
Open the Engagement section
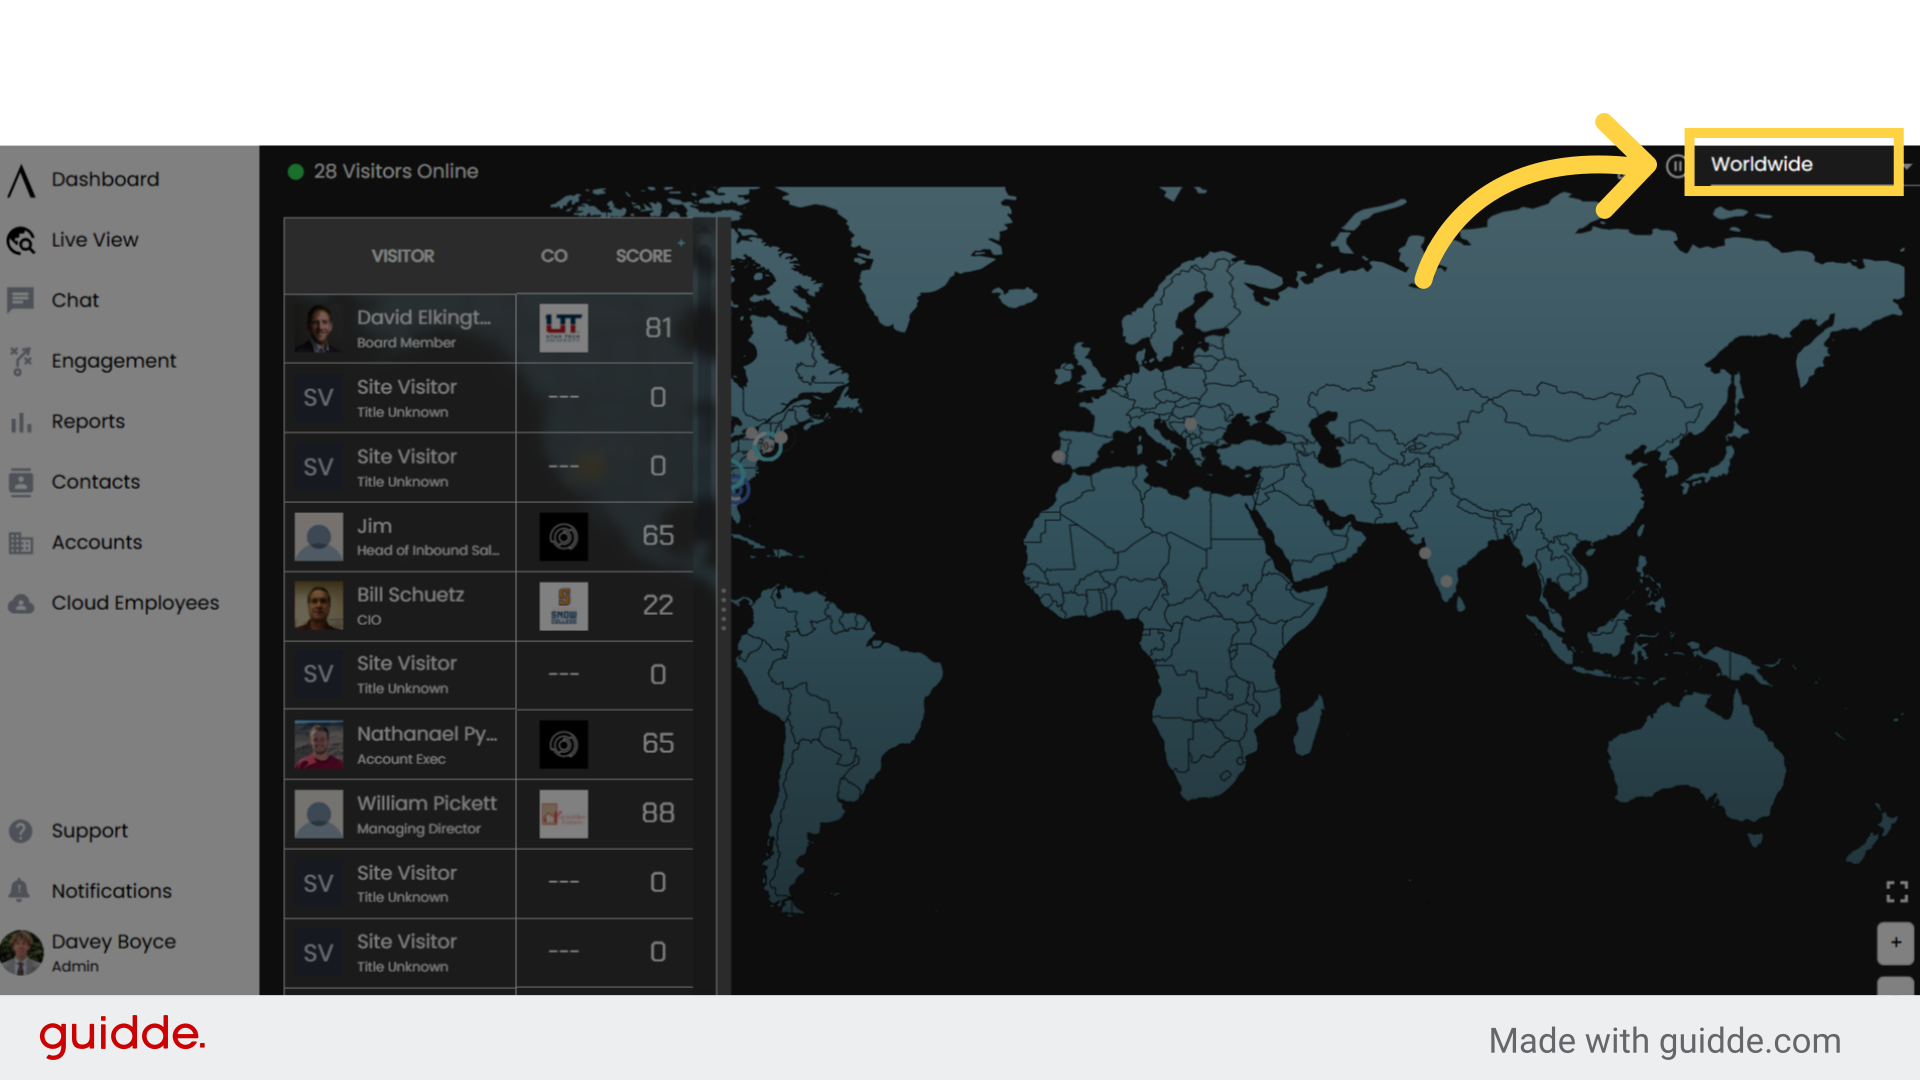click(113, 361)
